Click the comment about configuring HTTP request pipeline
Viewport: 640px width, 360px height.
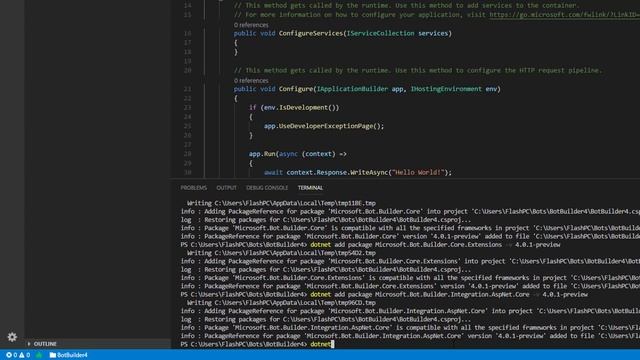418,71
